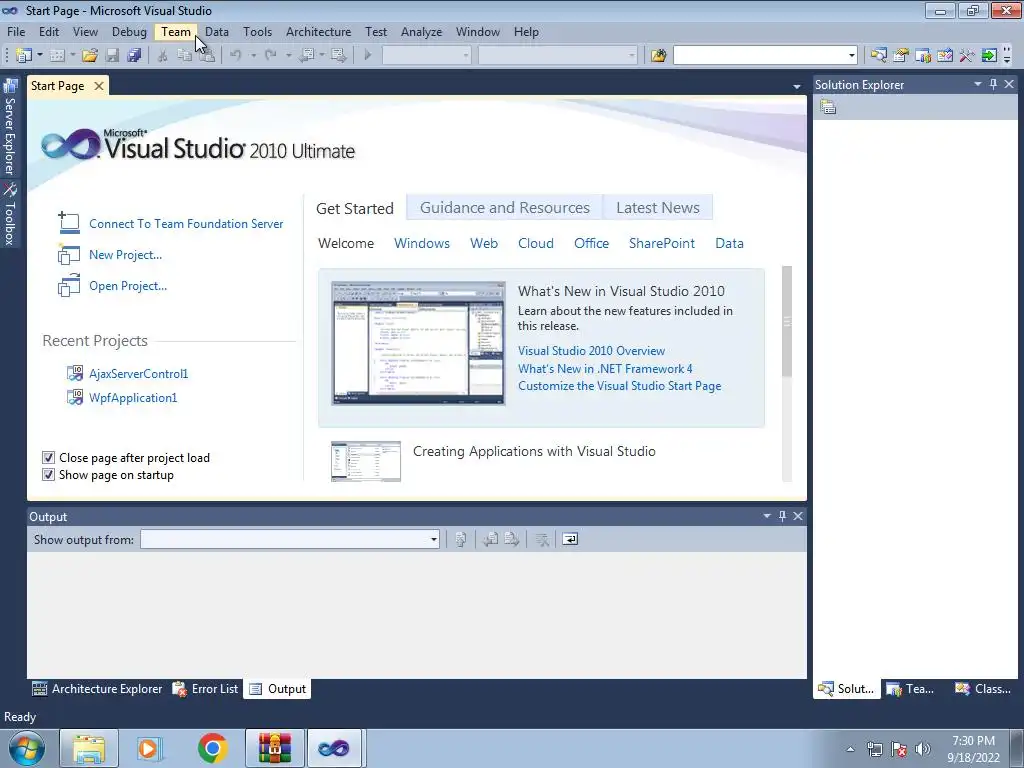
Task: Uncheck Close page after project load
Action: [x=48, y=458]
